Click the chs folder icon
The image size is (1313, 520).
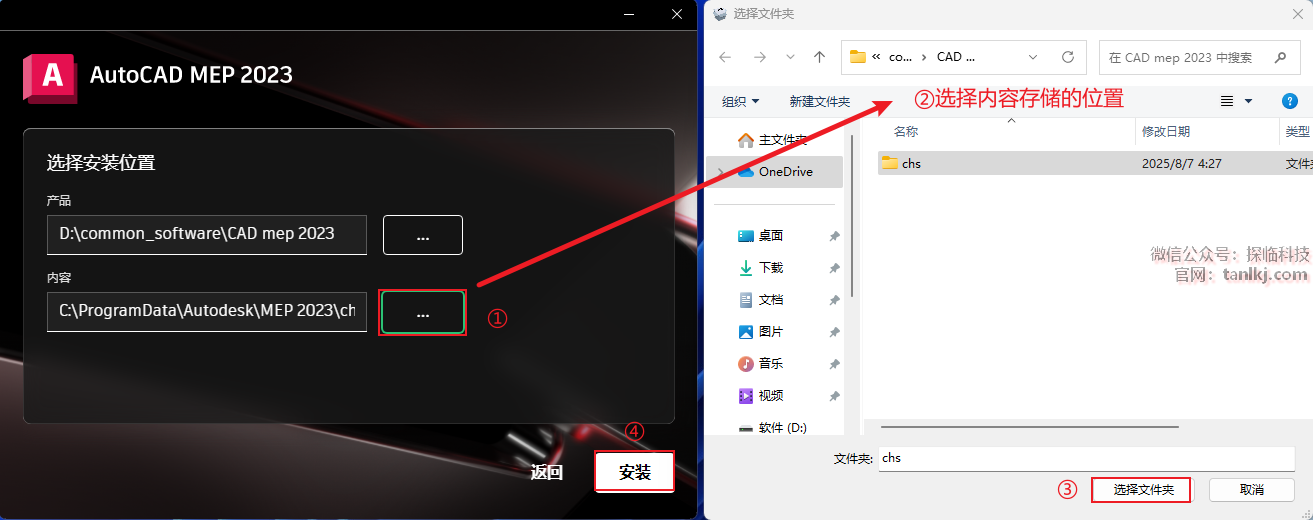[x=889, y=163]
